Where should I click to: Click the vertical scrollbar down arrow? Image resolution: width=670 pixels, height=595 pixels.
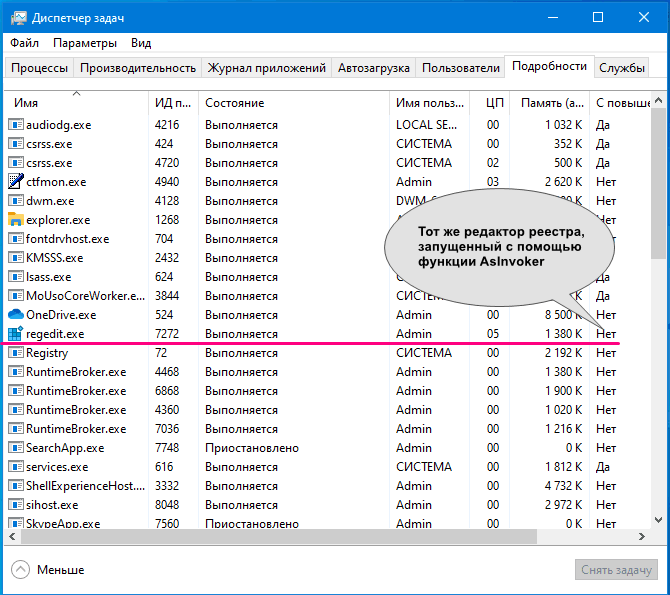[x=658, y=520]
